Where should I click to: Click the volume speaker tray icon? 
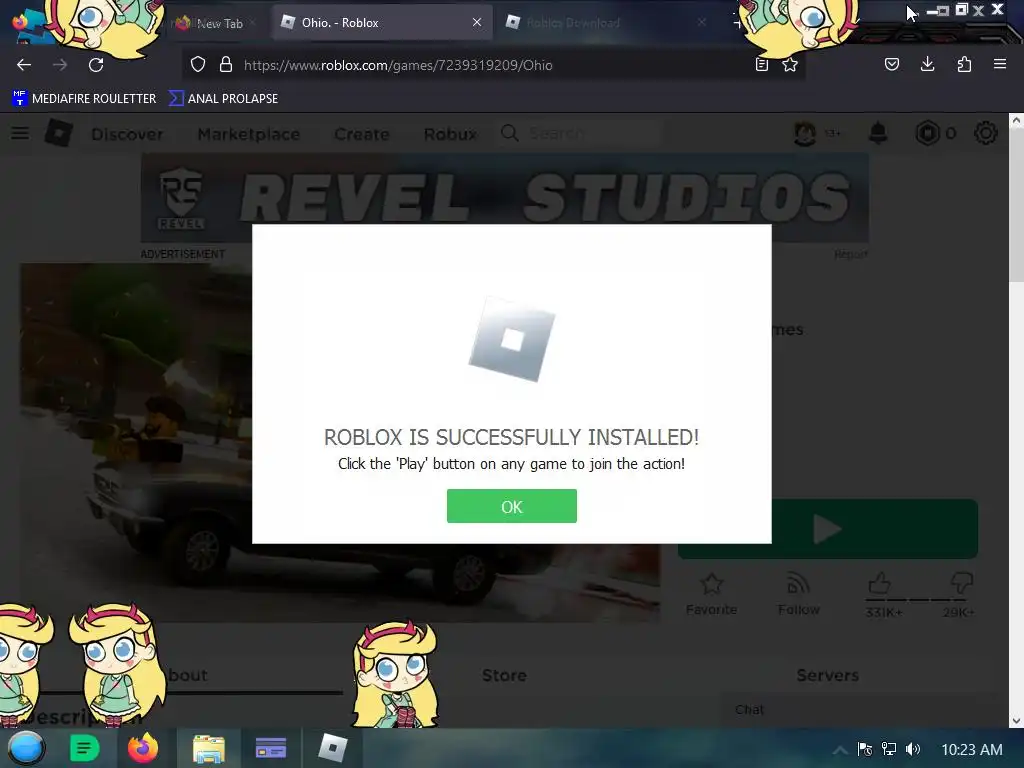[x=913, y=749]
